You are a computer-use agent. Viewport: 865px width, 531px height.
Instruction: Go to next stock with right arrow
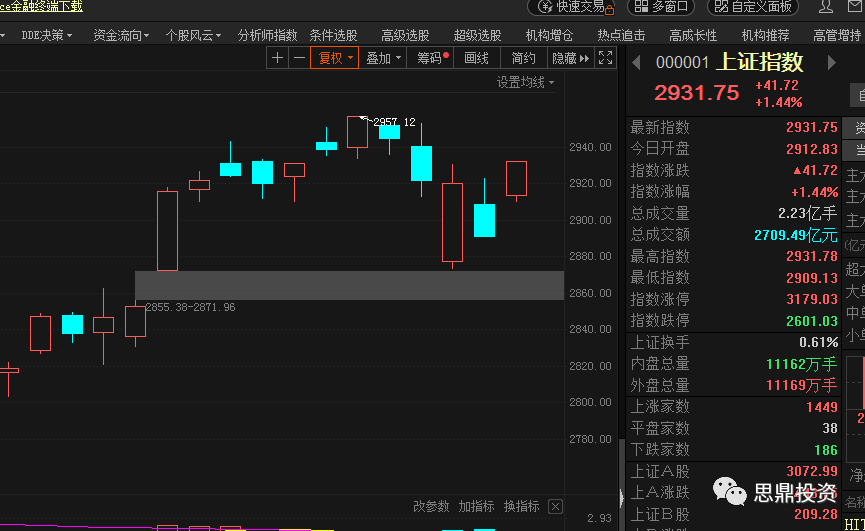pyautogui.click(x=831, y=63)
